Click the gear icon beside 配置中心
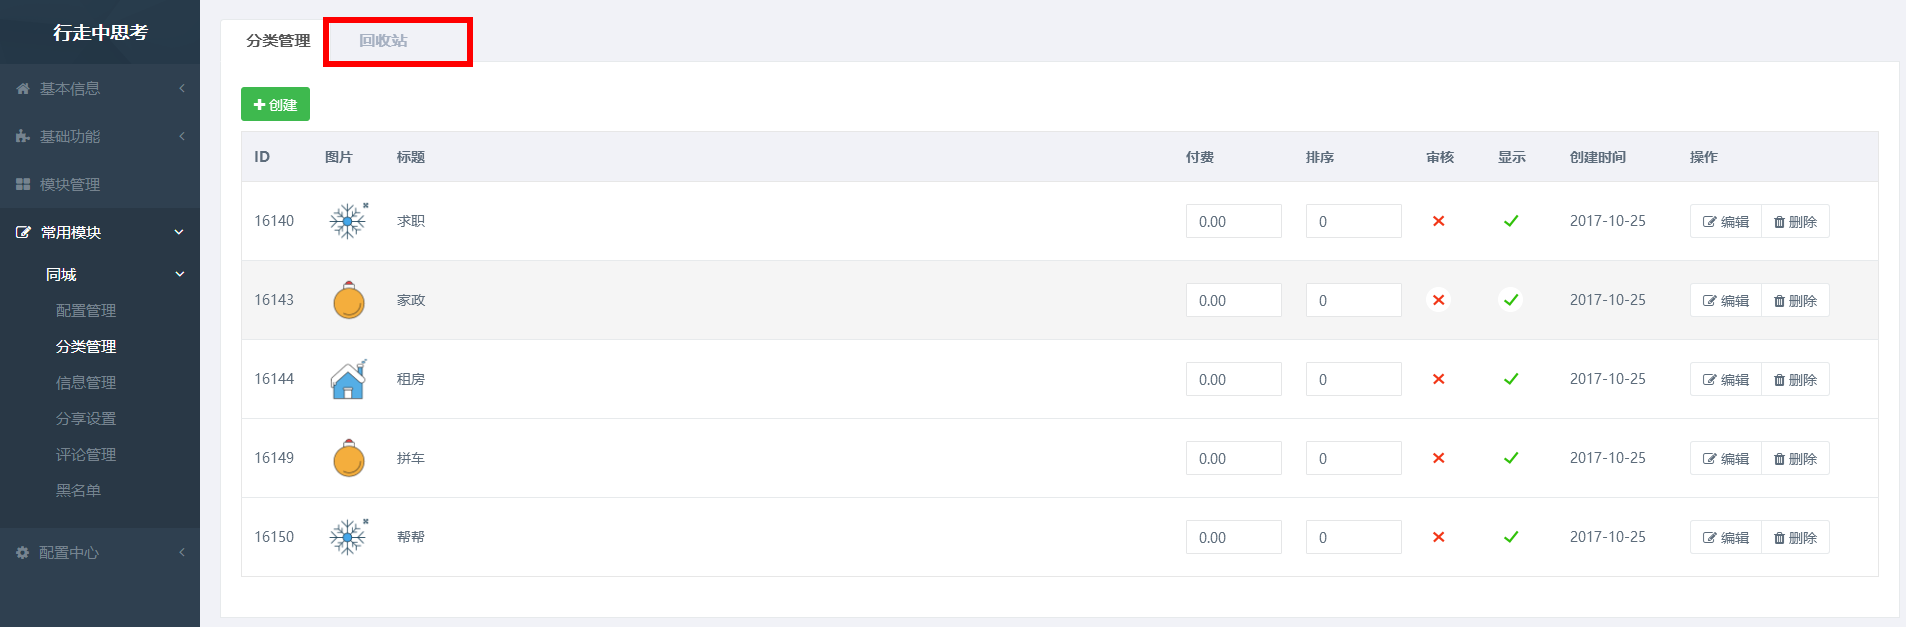The width and height of the screenshot is (1906, 627). (22, 553)
